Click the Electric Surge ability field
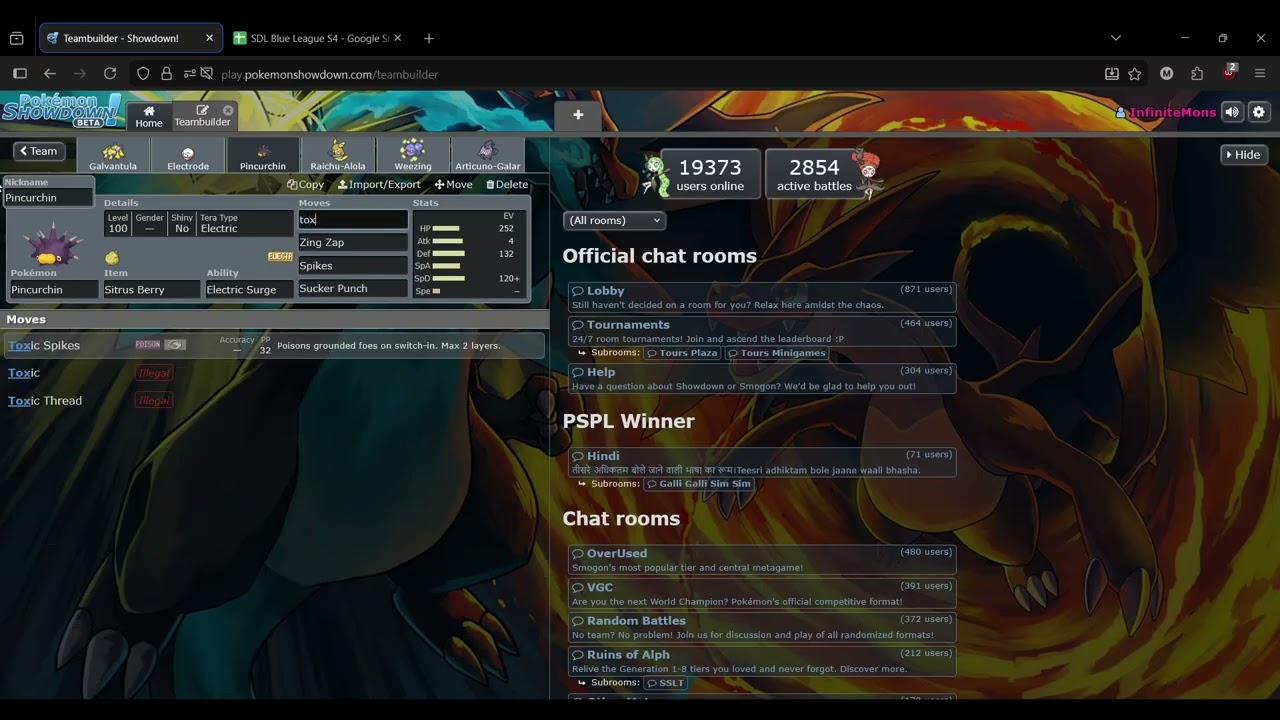1280x720 pixels. [x=248, y=290]
